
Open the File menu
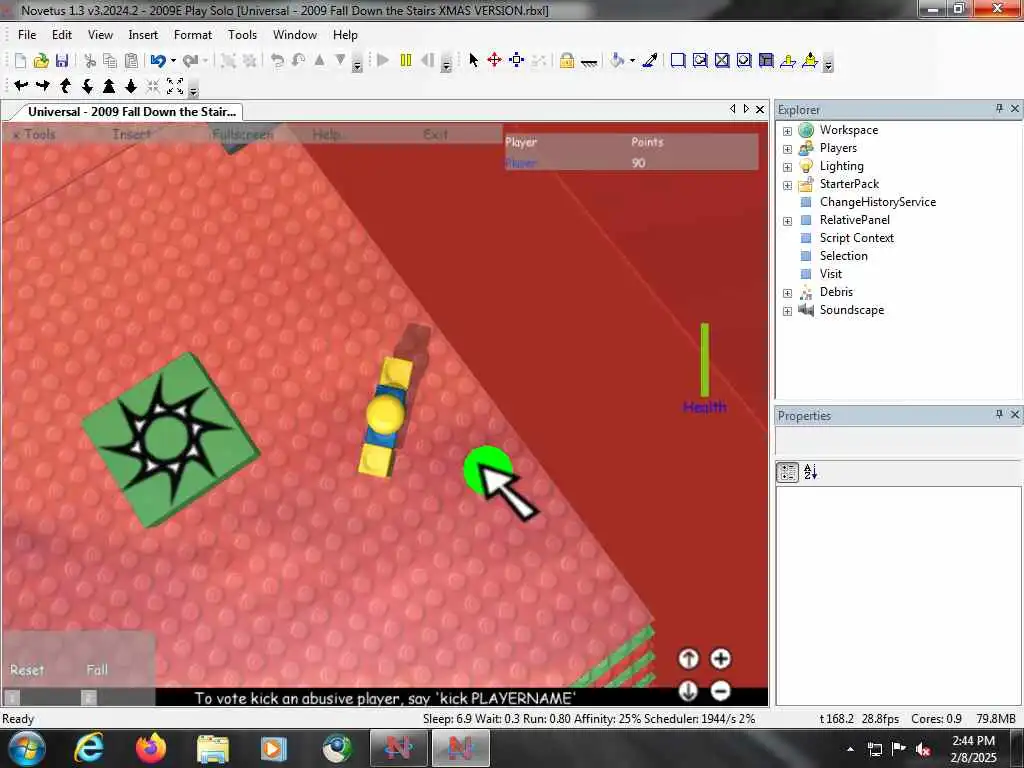click(27, 35)
